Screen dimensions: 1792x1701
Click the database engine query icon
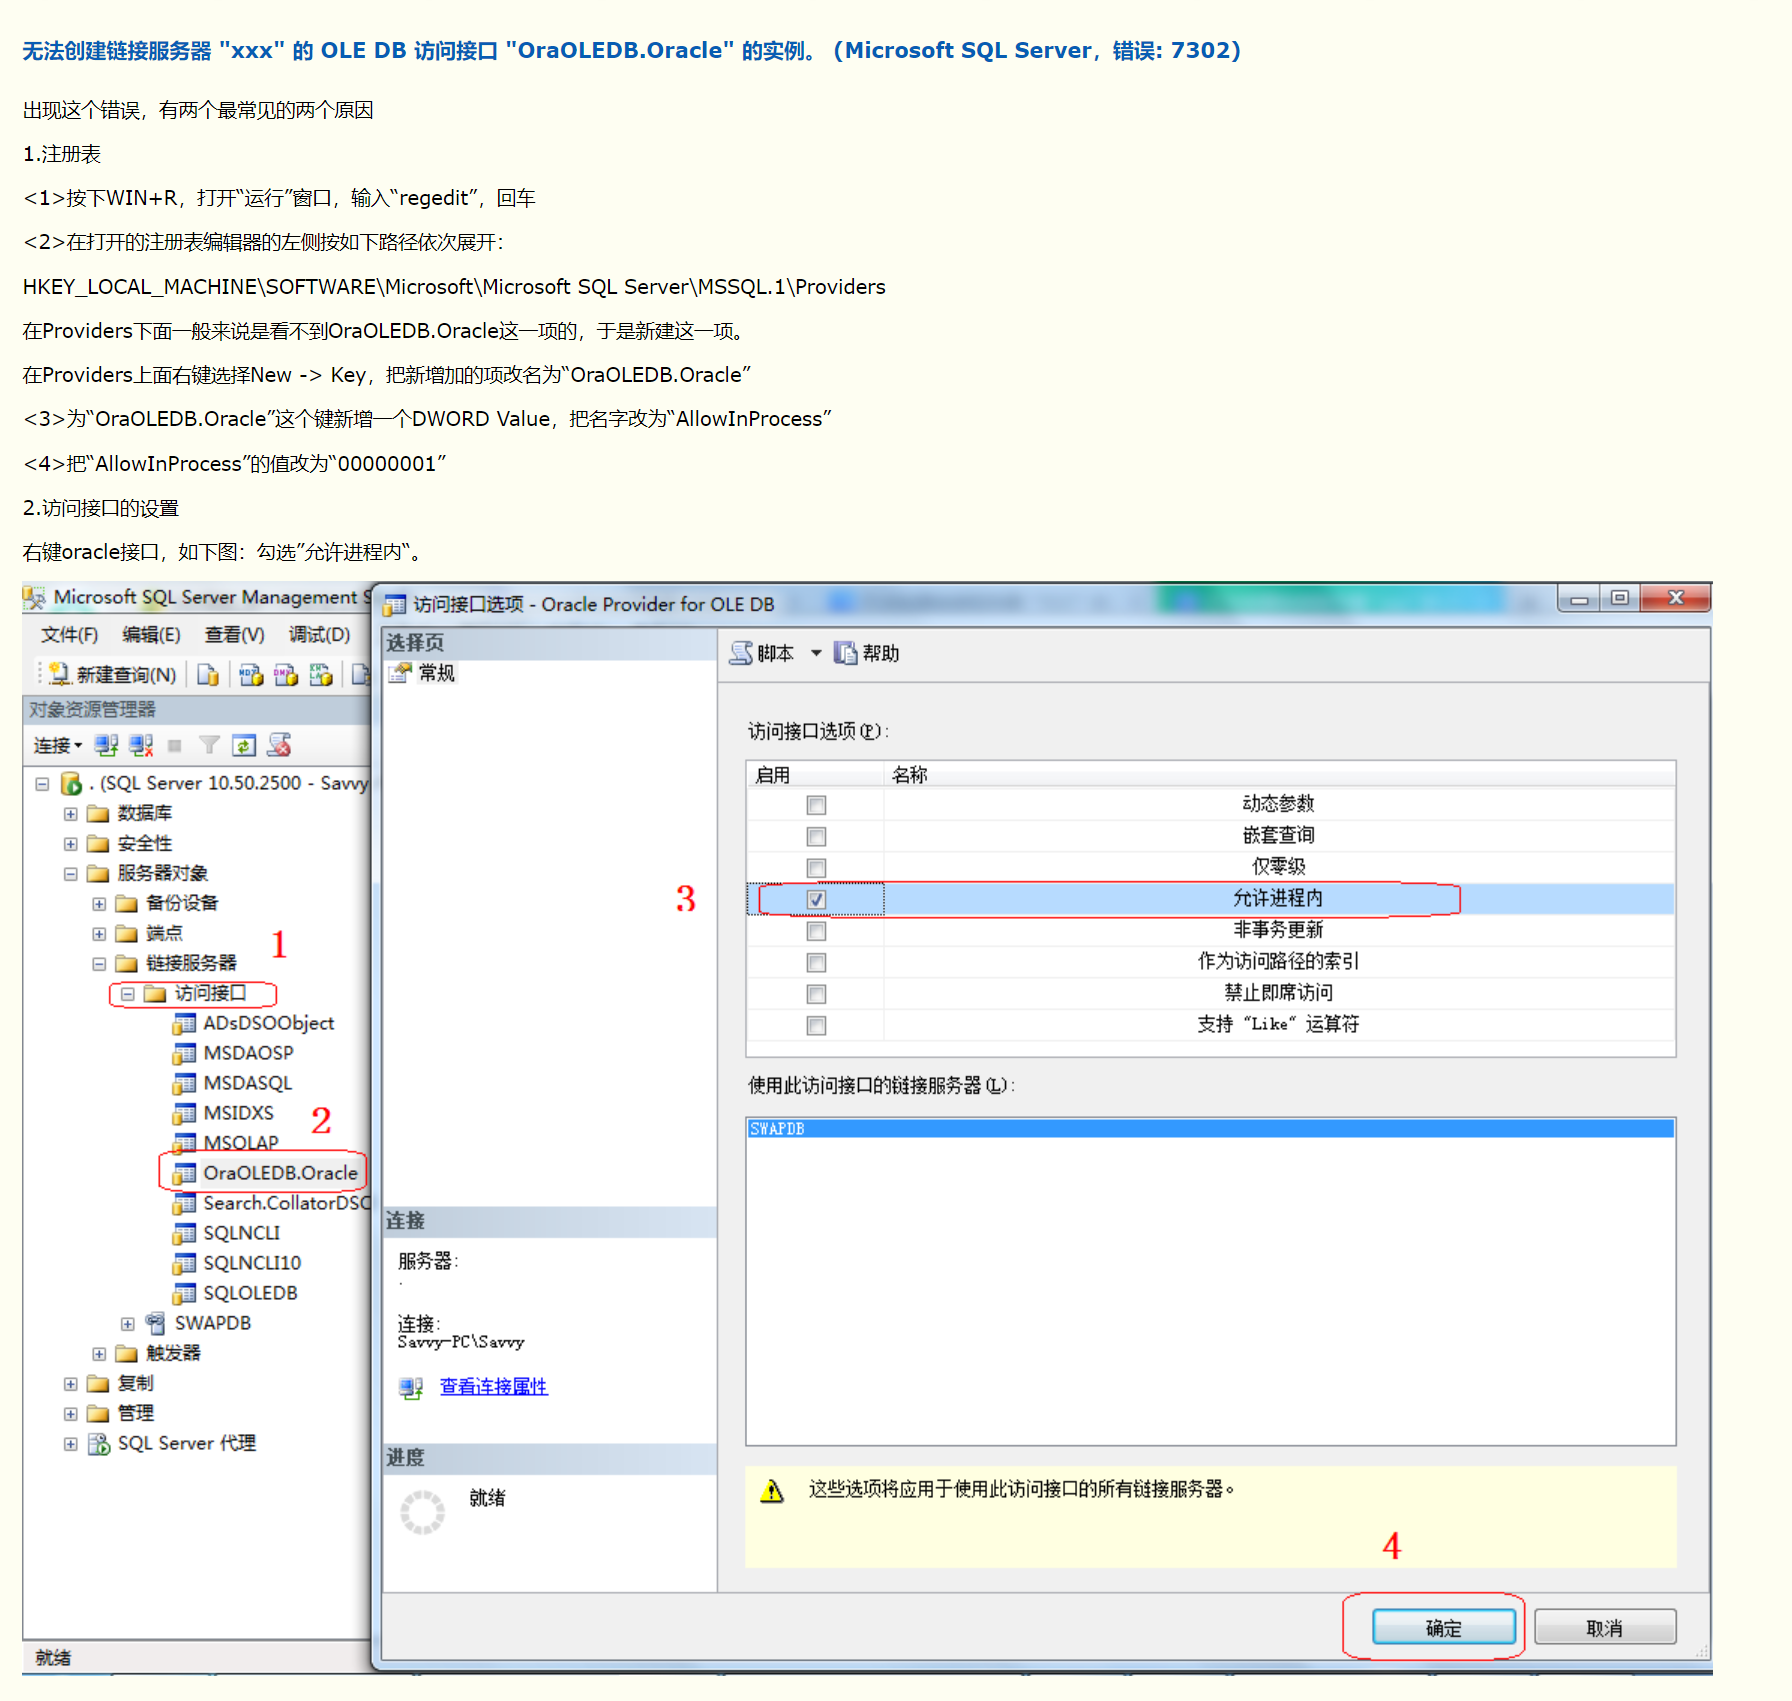point(208,675)
